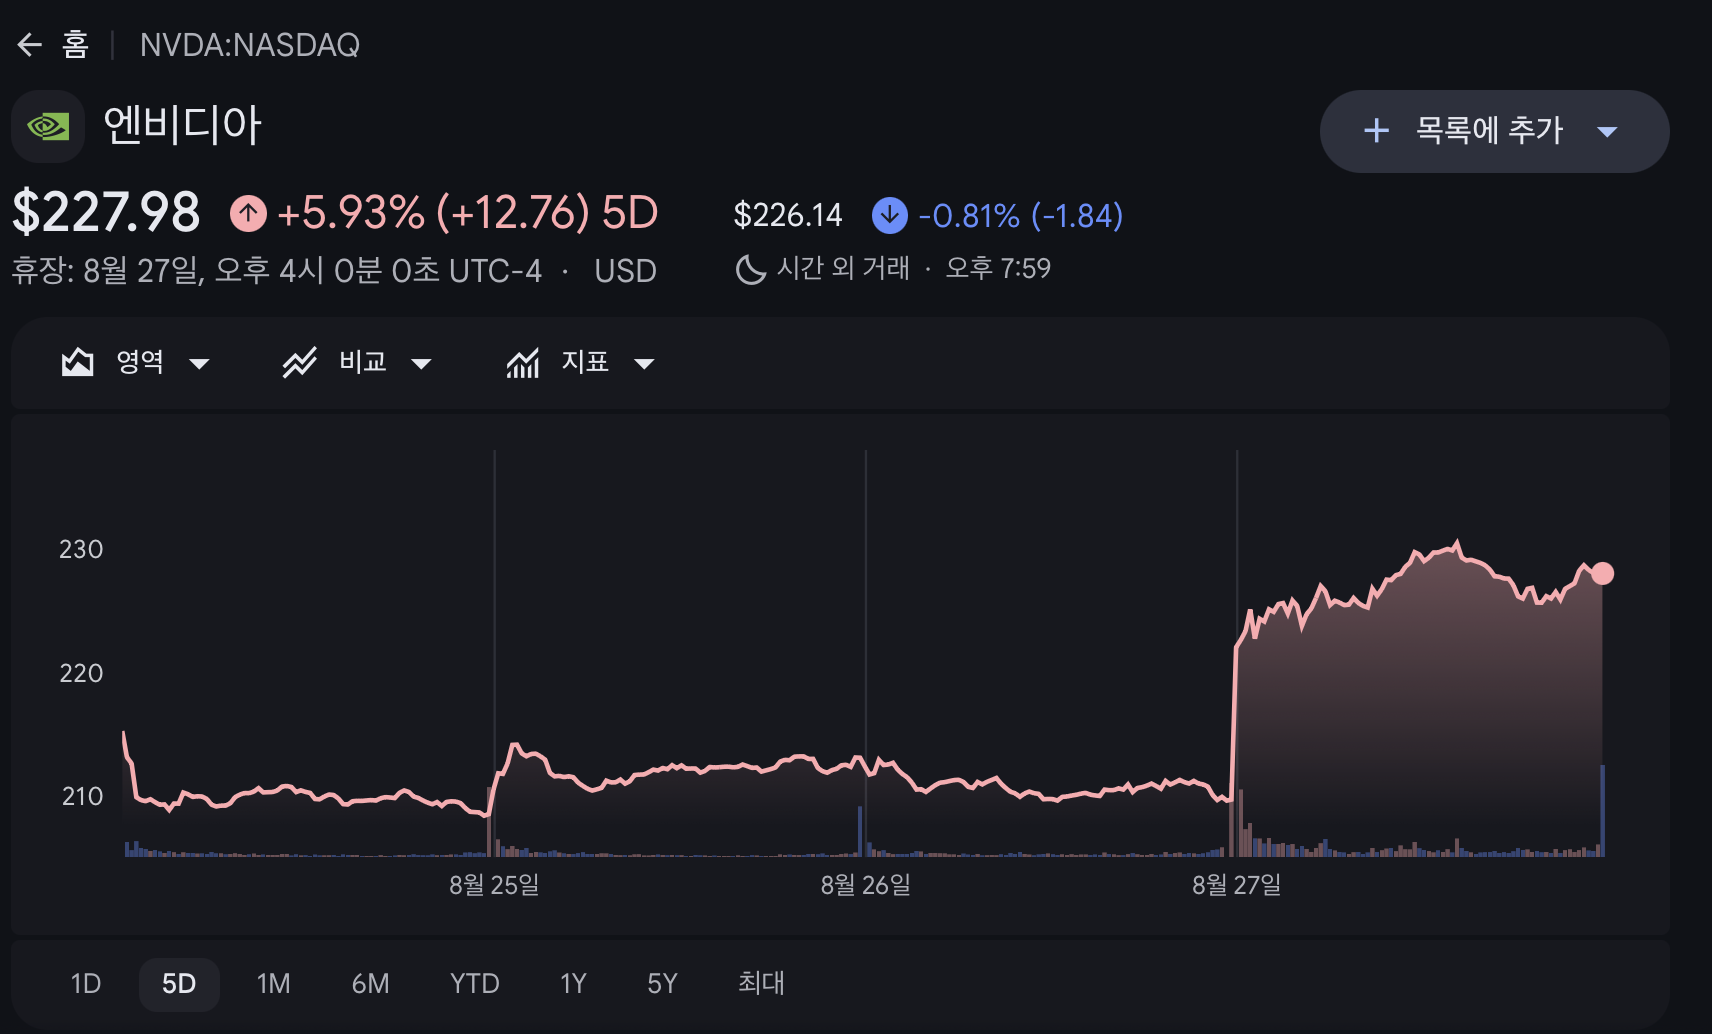
Task: Select the 1M time range tab
Action: pos(273,984)
